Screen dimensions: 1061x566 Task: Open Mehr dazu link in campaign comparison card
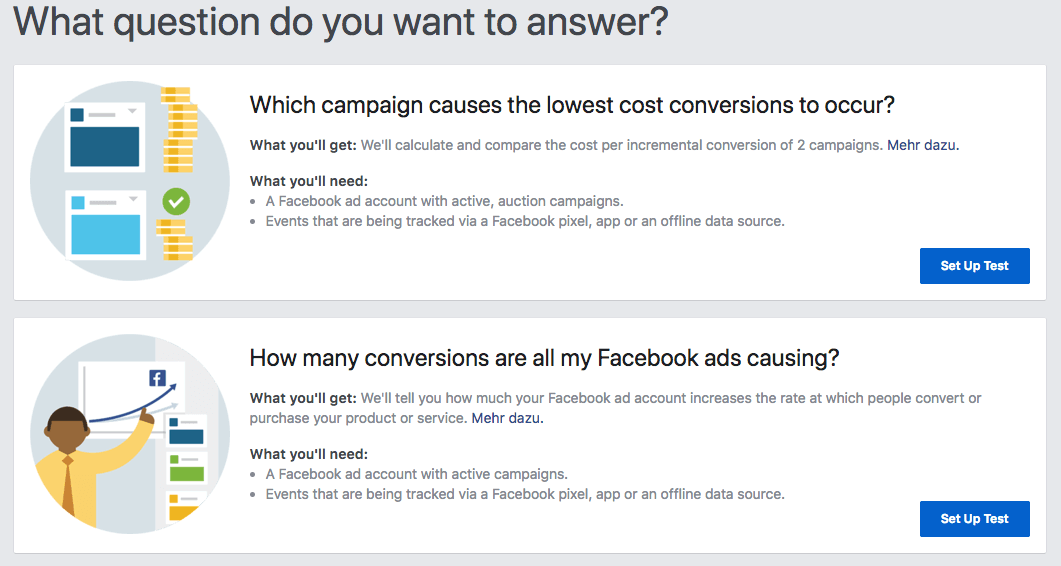[922, 145]
